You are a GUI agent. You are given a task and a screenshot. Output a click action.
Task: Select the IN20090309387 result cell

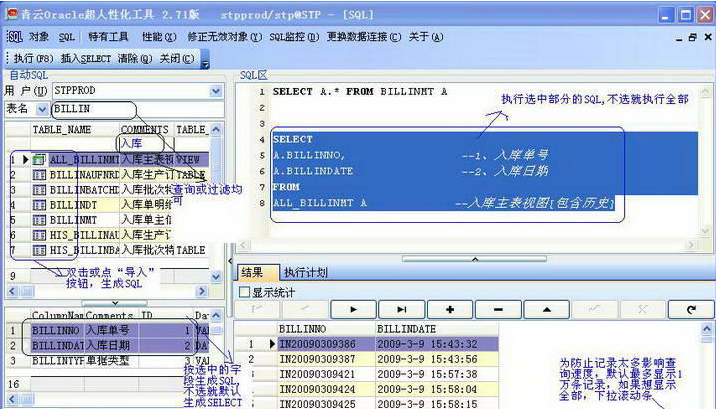click(x=326, y=359)
